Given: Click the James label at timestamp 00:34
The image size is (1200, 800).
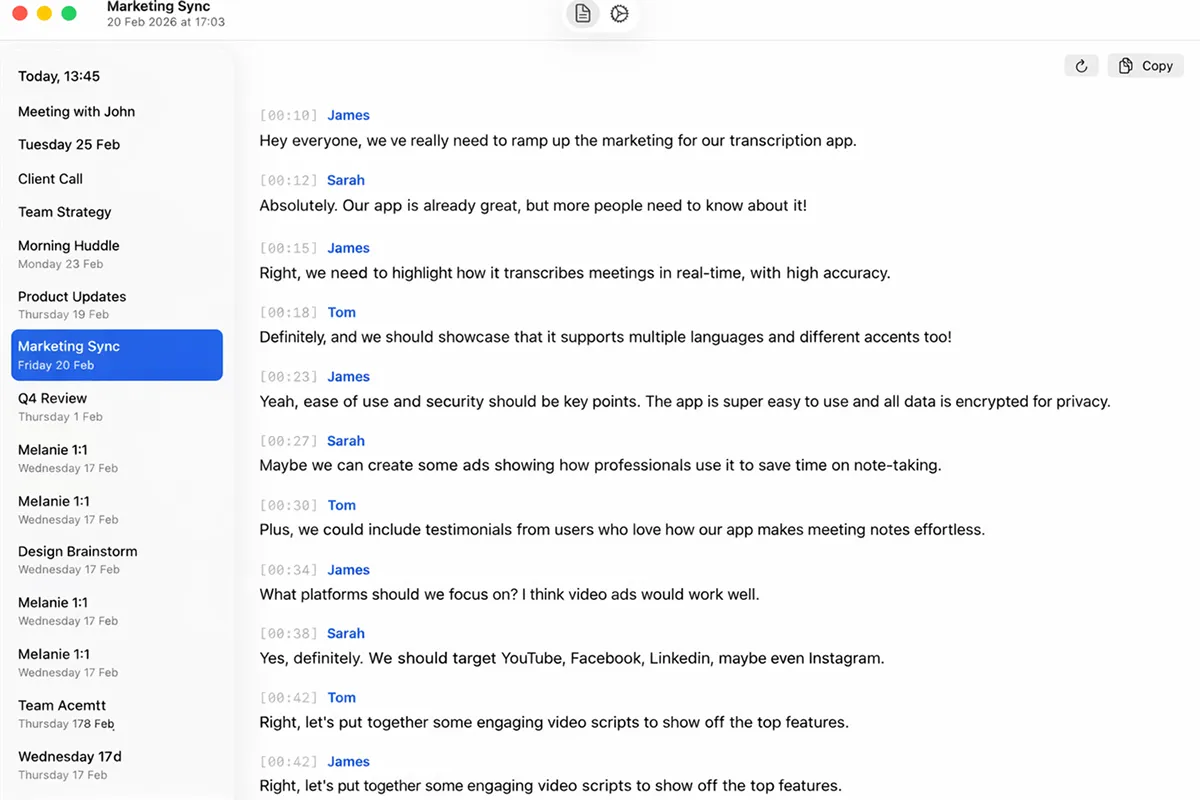Looking at the screenshot, I should [x=348, y=569].
